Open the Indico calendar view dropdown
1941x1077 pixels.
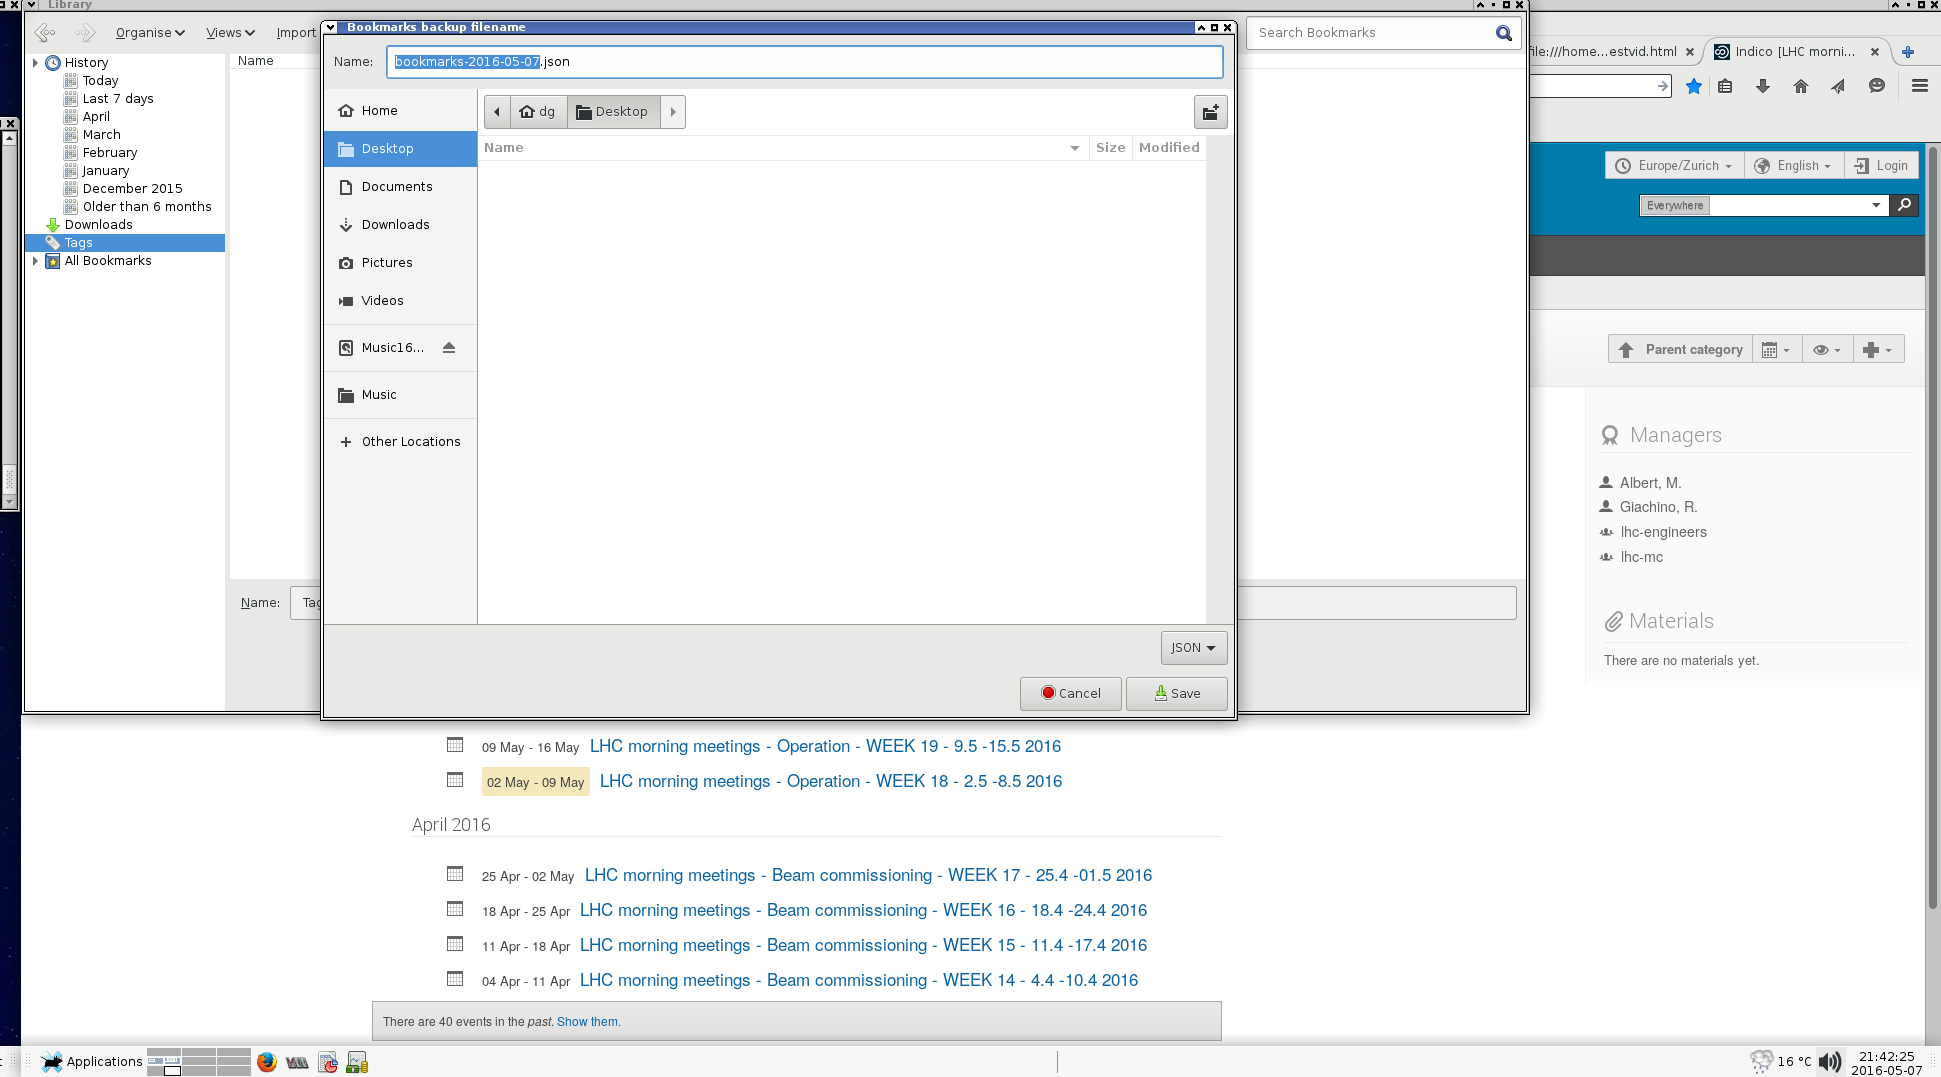(x=1776, y=350)
